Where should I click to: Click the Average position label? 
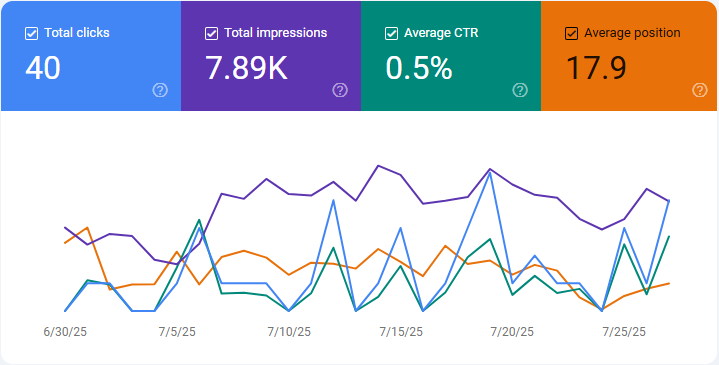(x=632, y=33)
